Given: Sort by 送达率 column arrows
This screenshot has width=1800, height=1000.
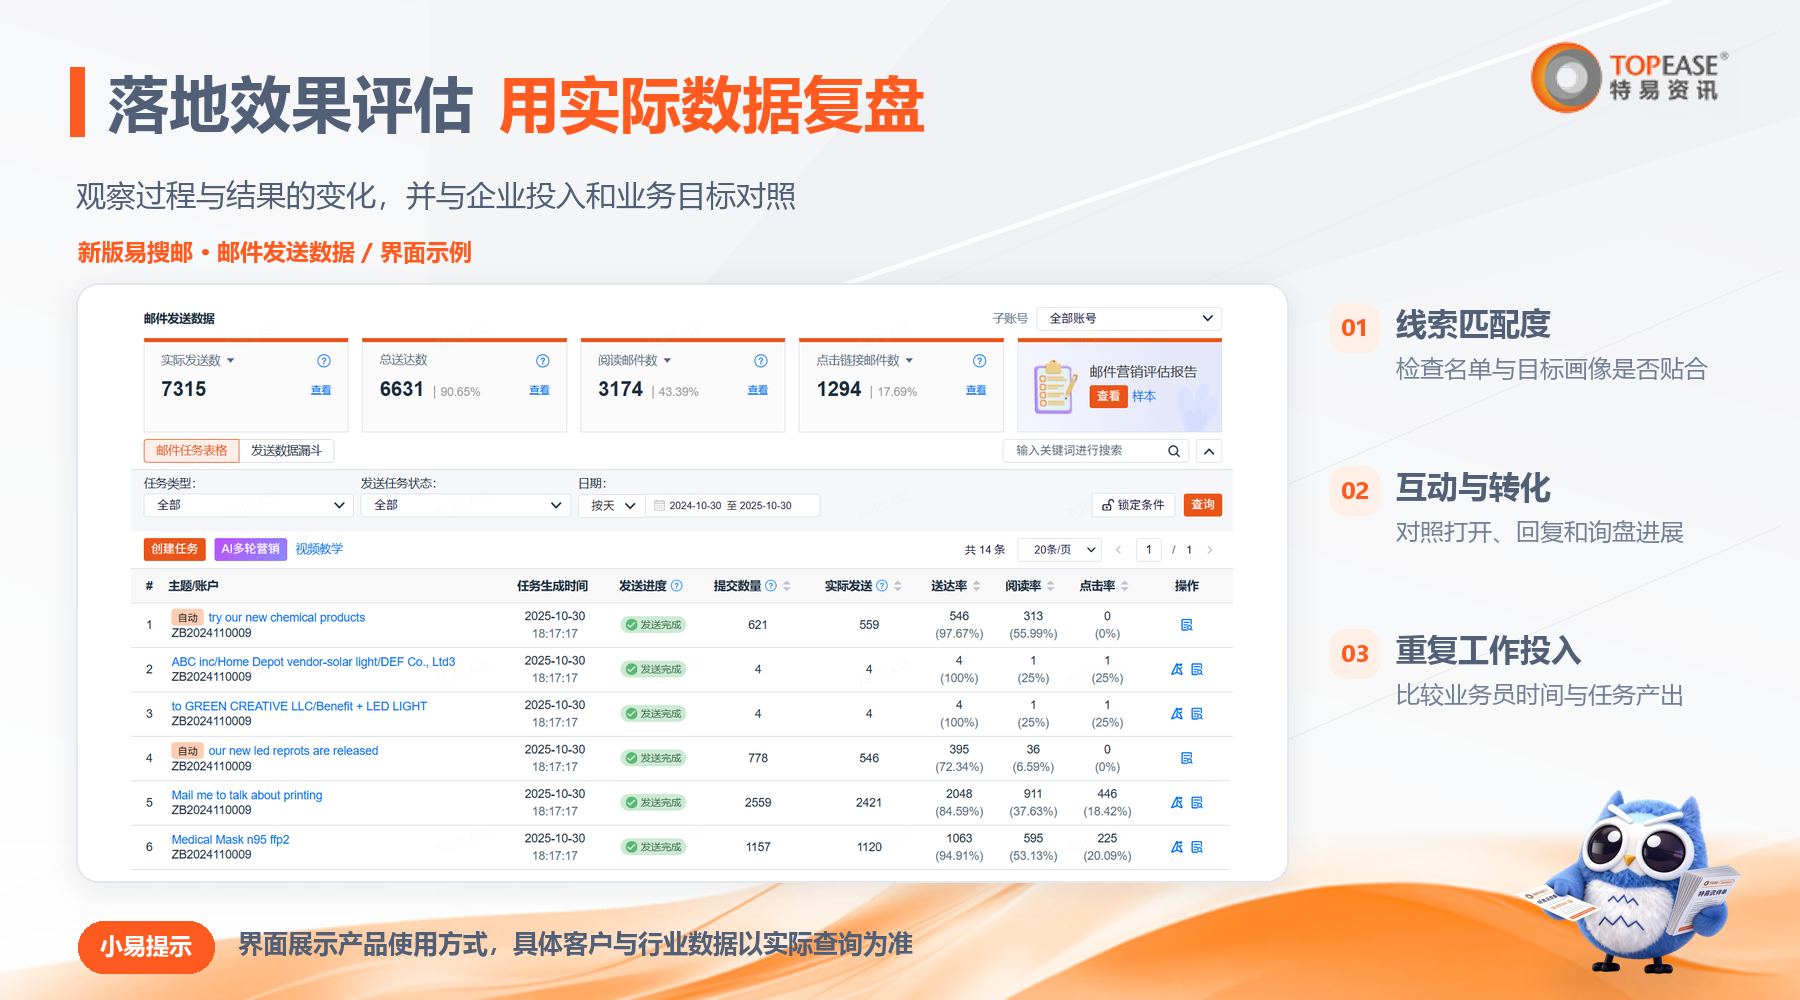Looking at the screenshot, I should click(977, 586).
